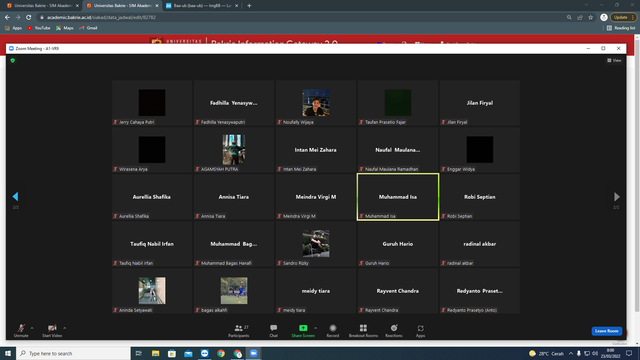Open Microsoft Store from taskbar
This screenshot has height=360, width=640.
click(172, 353)
